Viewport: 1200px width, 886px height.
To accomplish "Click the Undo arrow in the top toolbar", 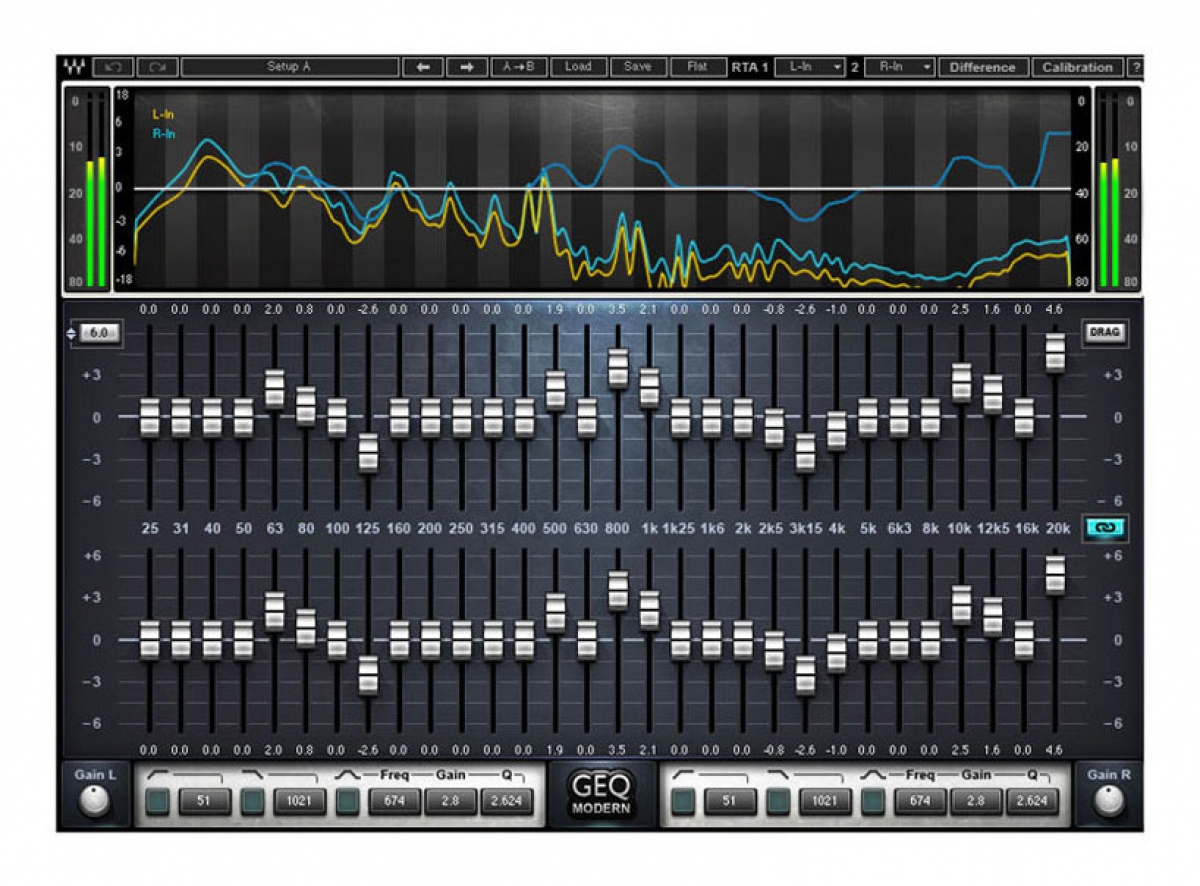I will tap(113, 67).
